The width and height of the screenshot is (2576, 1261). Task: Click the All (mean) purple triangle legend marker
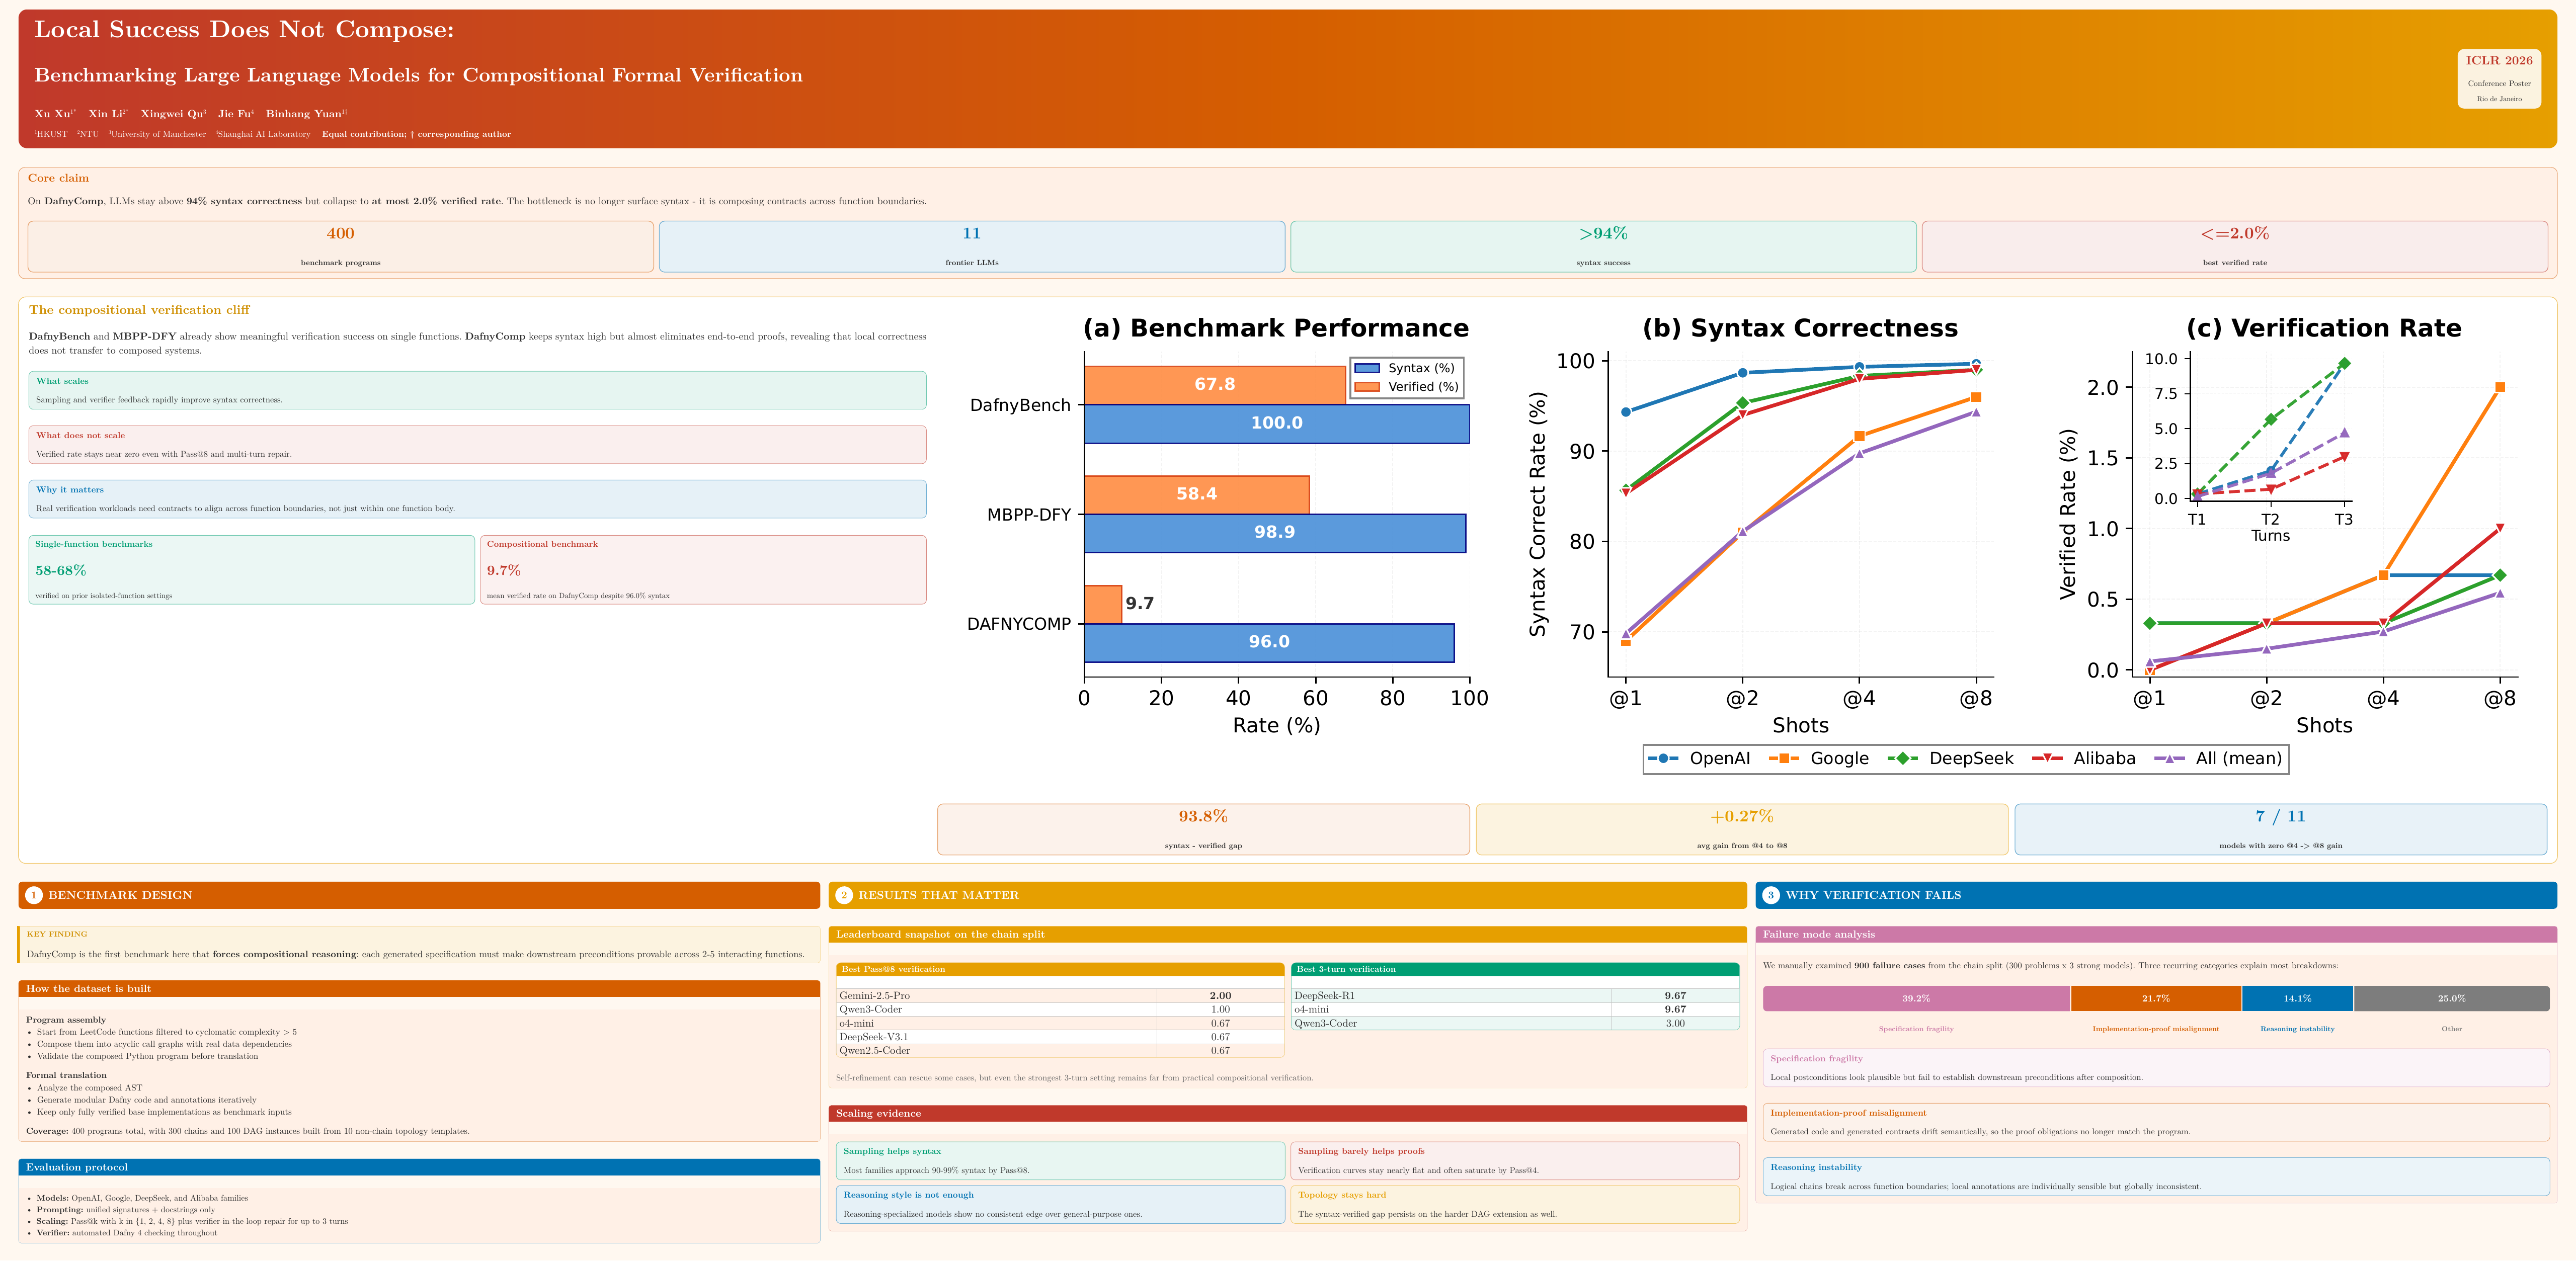click(2169, 759)
